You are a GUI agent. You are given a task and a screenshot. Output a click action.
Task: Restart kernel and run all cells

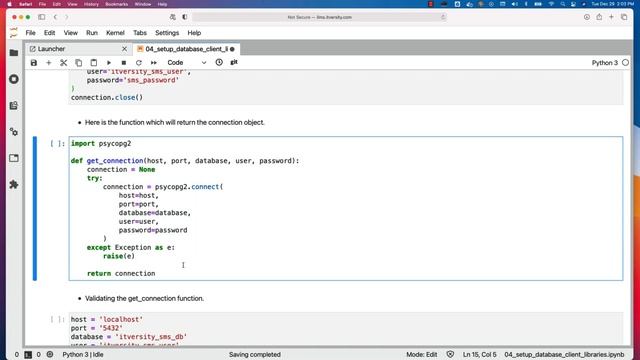153,63
